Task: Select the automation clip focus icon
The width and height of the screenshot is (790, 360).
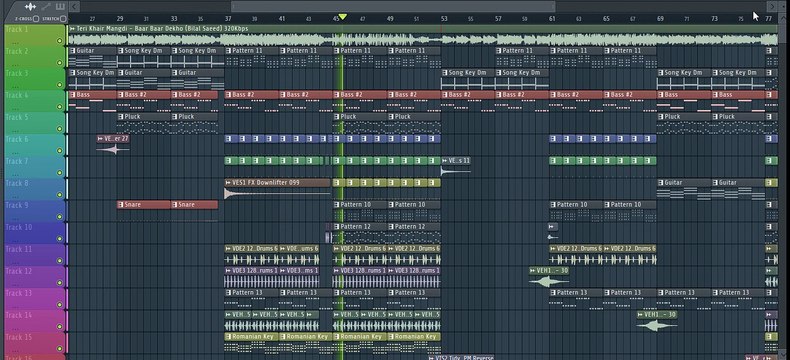Action: pos(46,7)
